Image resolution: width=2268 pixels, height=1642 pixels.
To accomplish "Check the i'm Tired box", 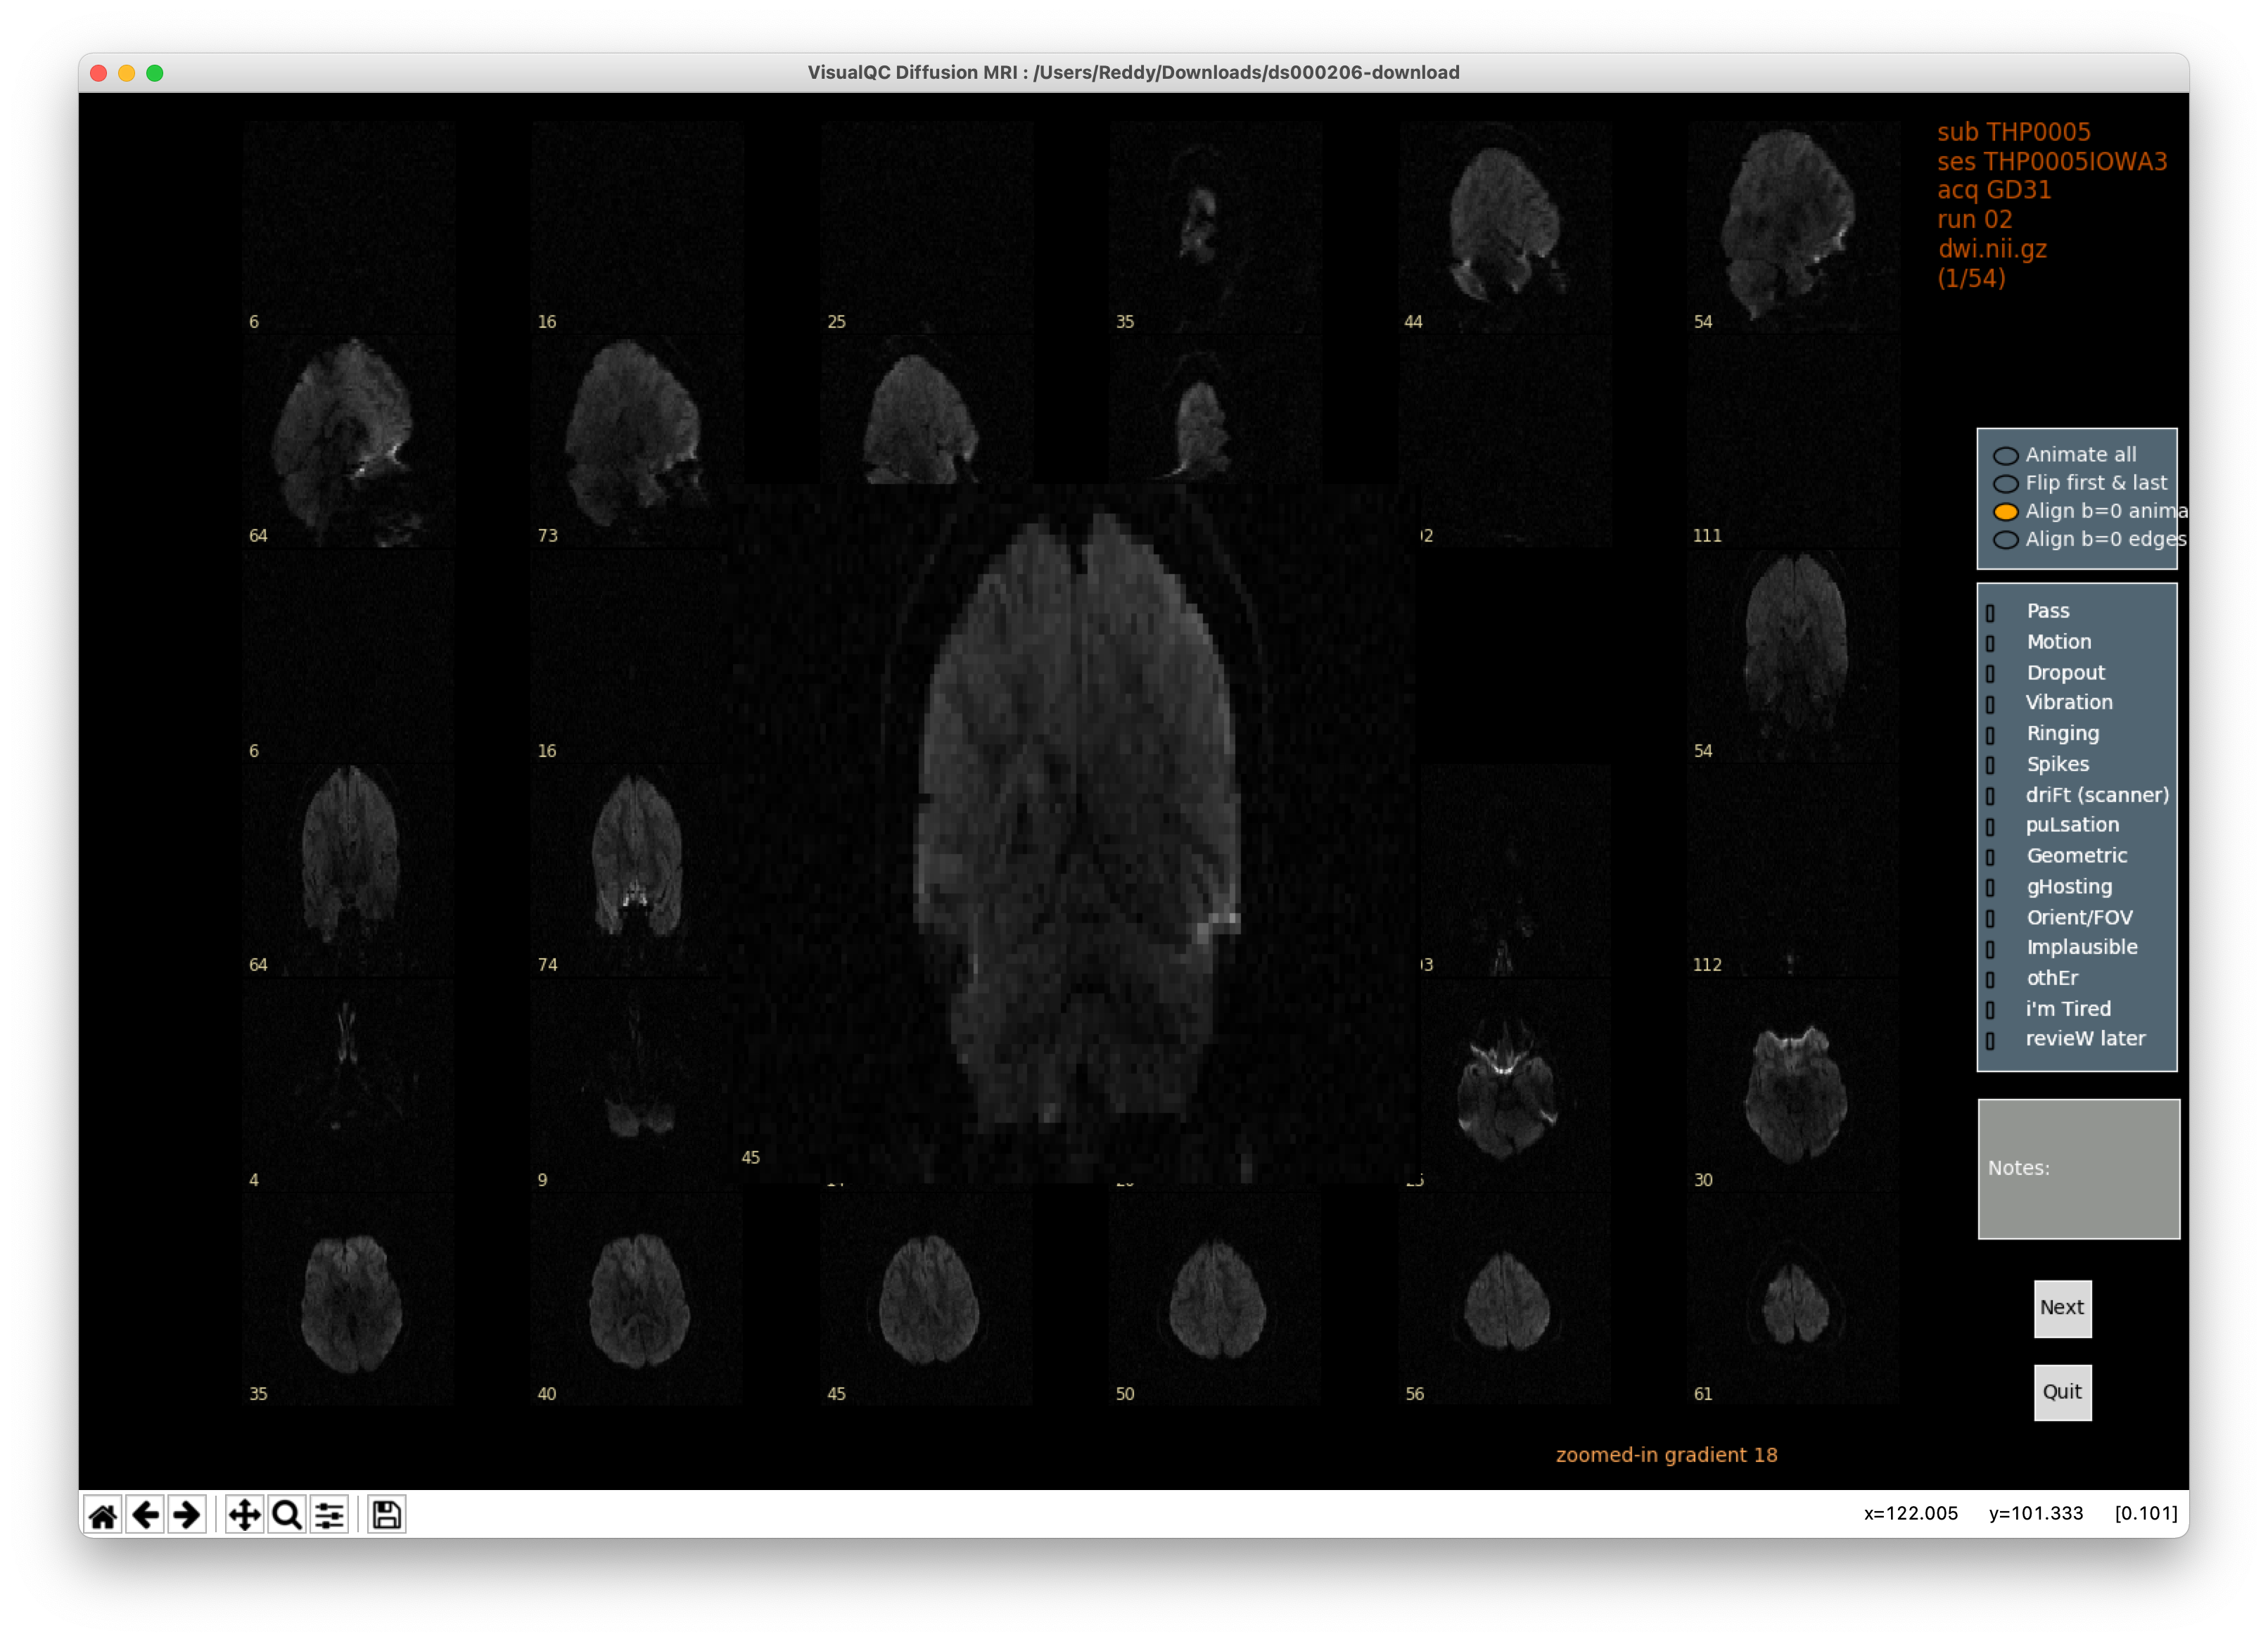I will pos(1990,1010).
